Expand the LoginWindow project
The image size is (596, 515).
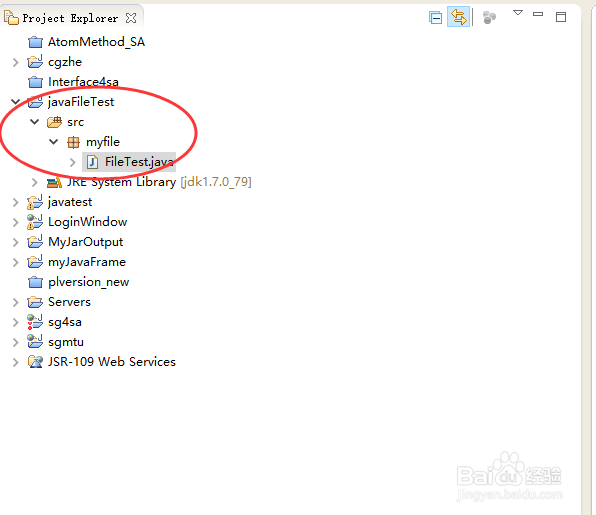[16, 222]
